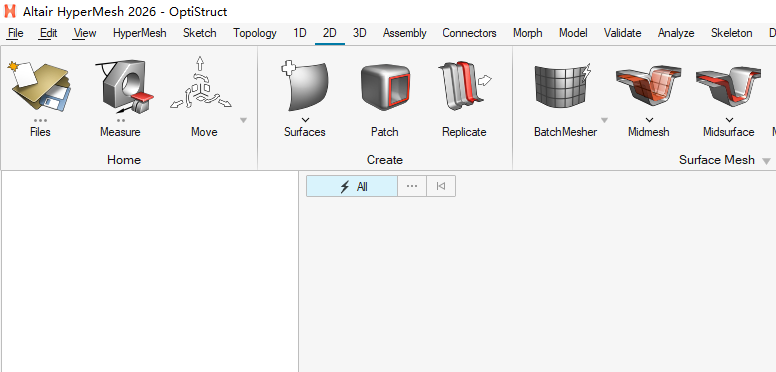Switch to the HyperMesh ribbon tab
Screen dimensions: 776x372
140,33
